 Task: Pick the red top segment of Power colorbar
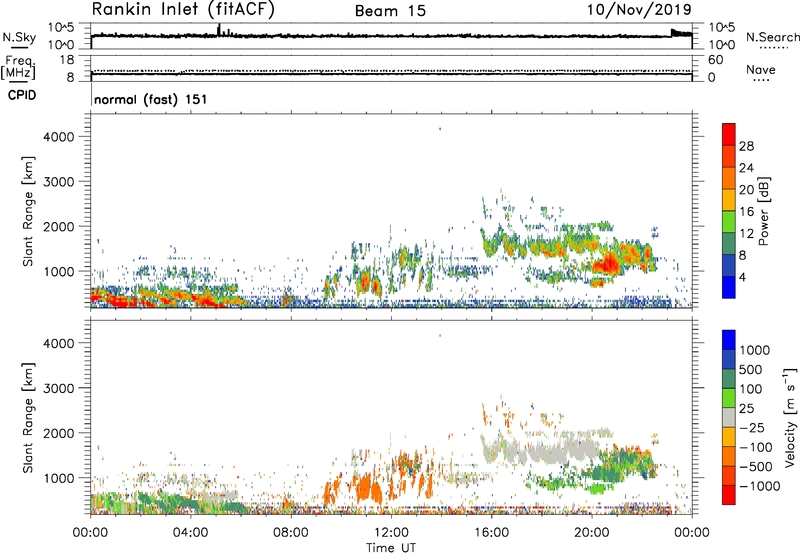729,135
